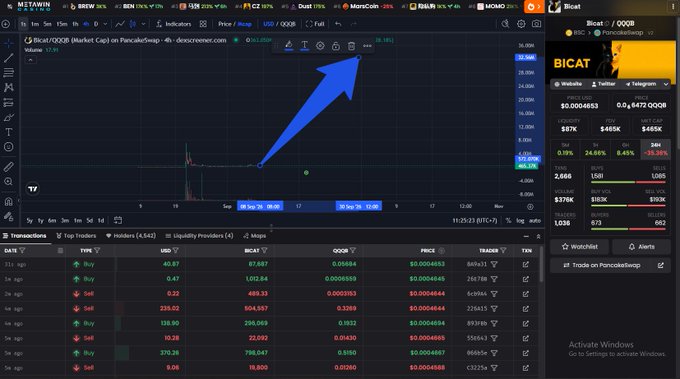Screen dimensions: 680x379
Task: Select the brush drawing tool
Action: click(x=8, y=118)
